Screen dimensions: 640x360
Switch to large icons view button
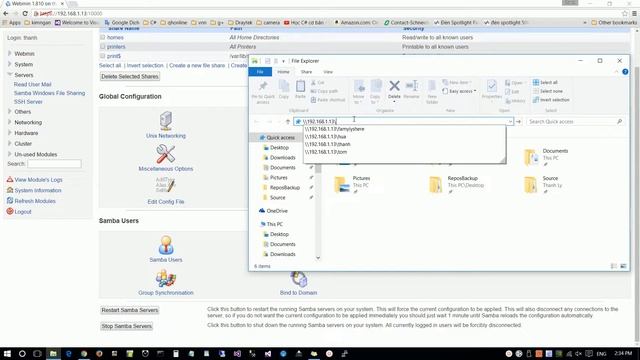pos(623,266)
